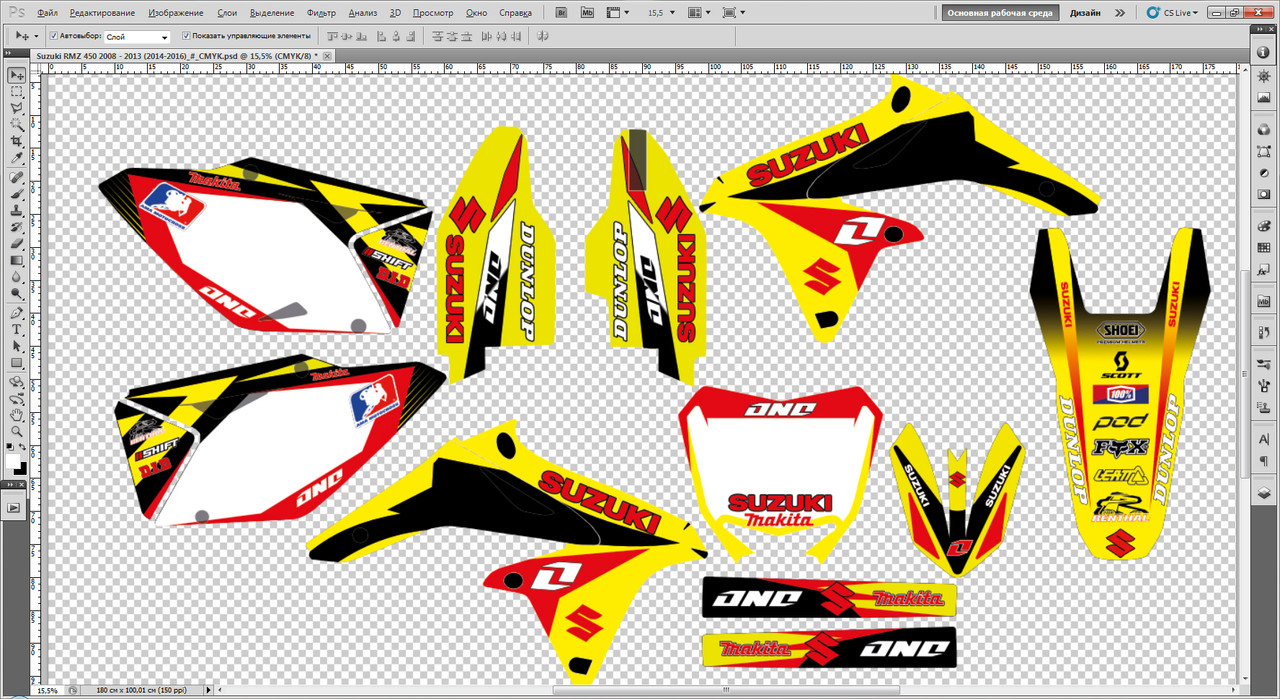Select the Polygonal Lasso tool
The width and height of the screenshot is (1280, 699).
tap(17, 109)
